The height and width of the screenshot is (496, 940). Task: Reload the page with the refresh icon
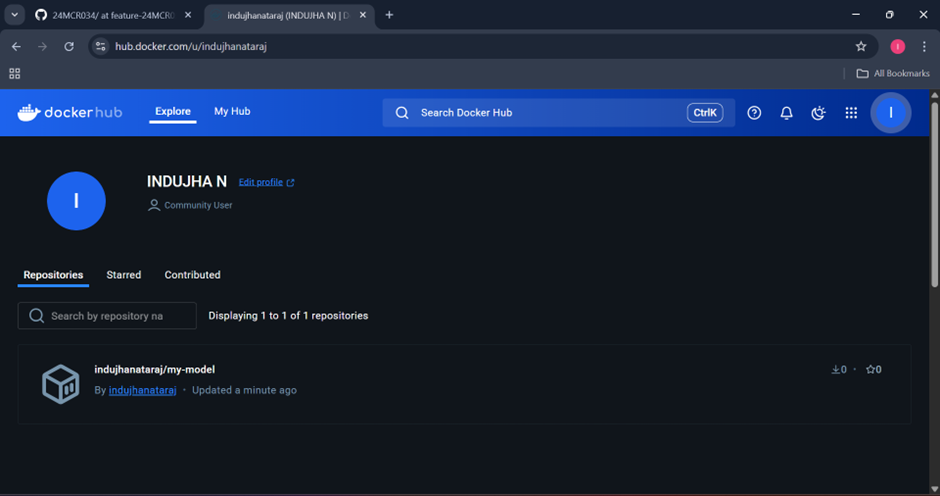coord(69,46)
